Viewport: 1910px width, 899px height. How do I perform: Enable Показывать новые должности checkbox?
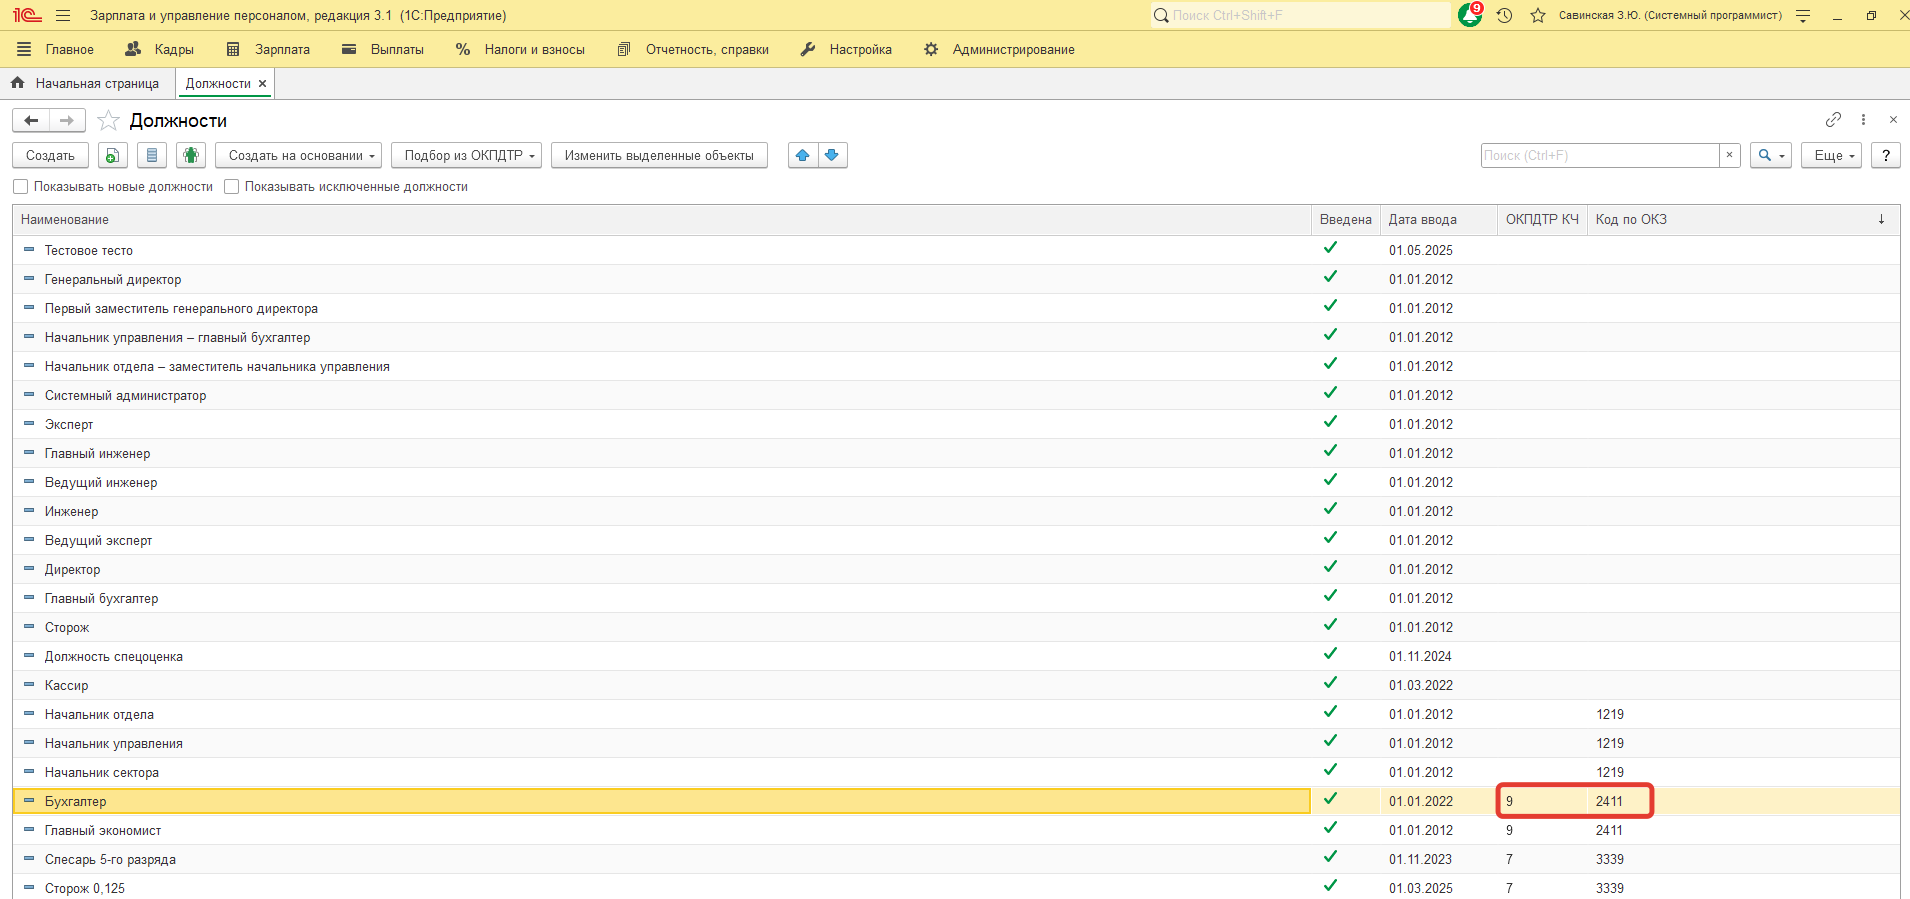tap(21, 187)
